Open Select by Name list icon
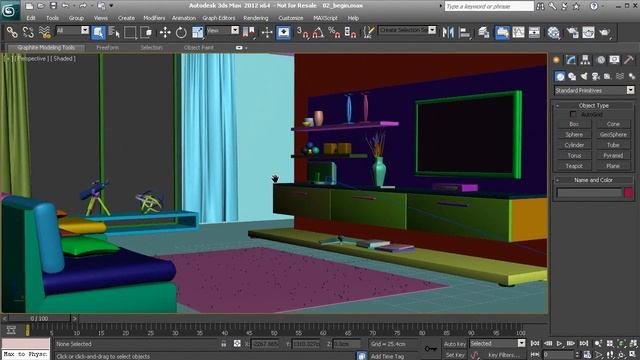 click(115, 32)
